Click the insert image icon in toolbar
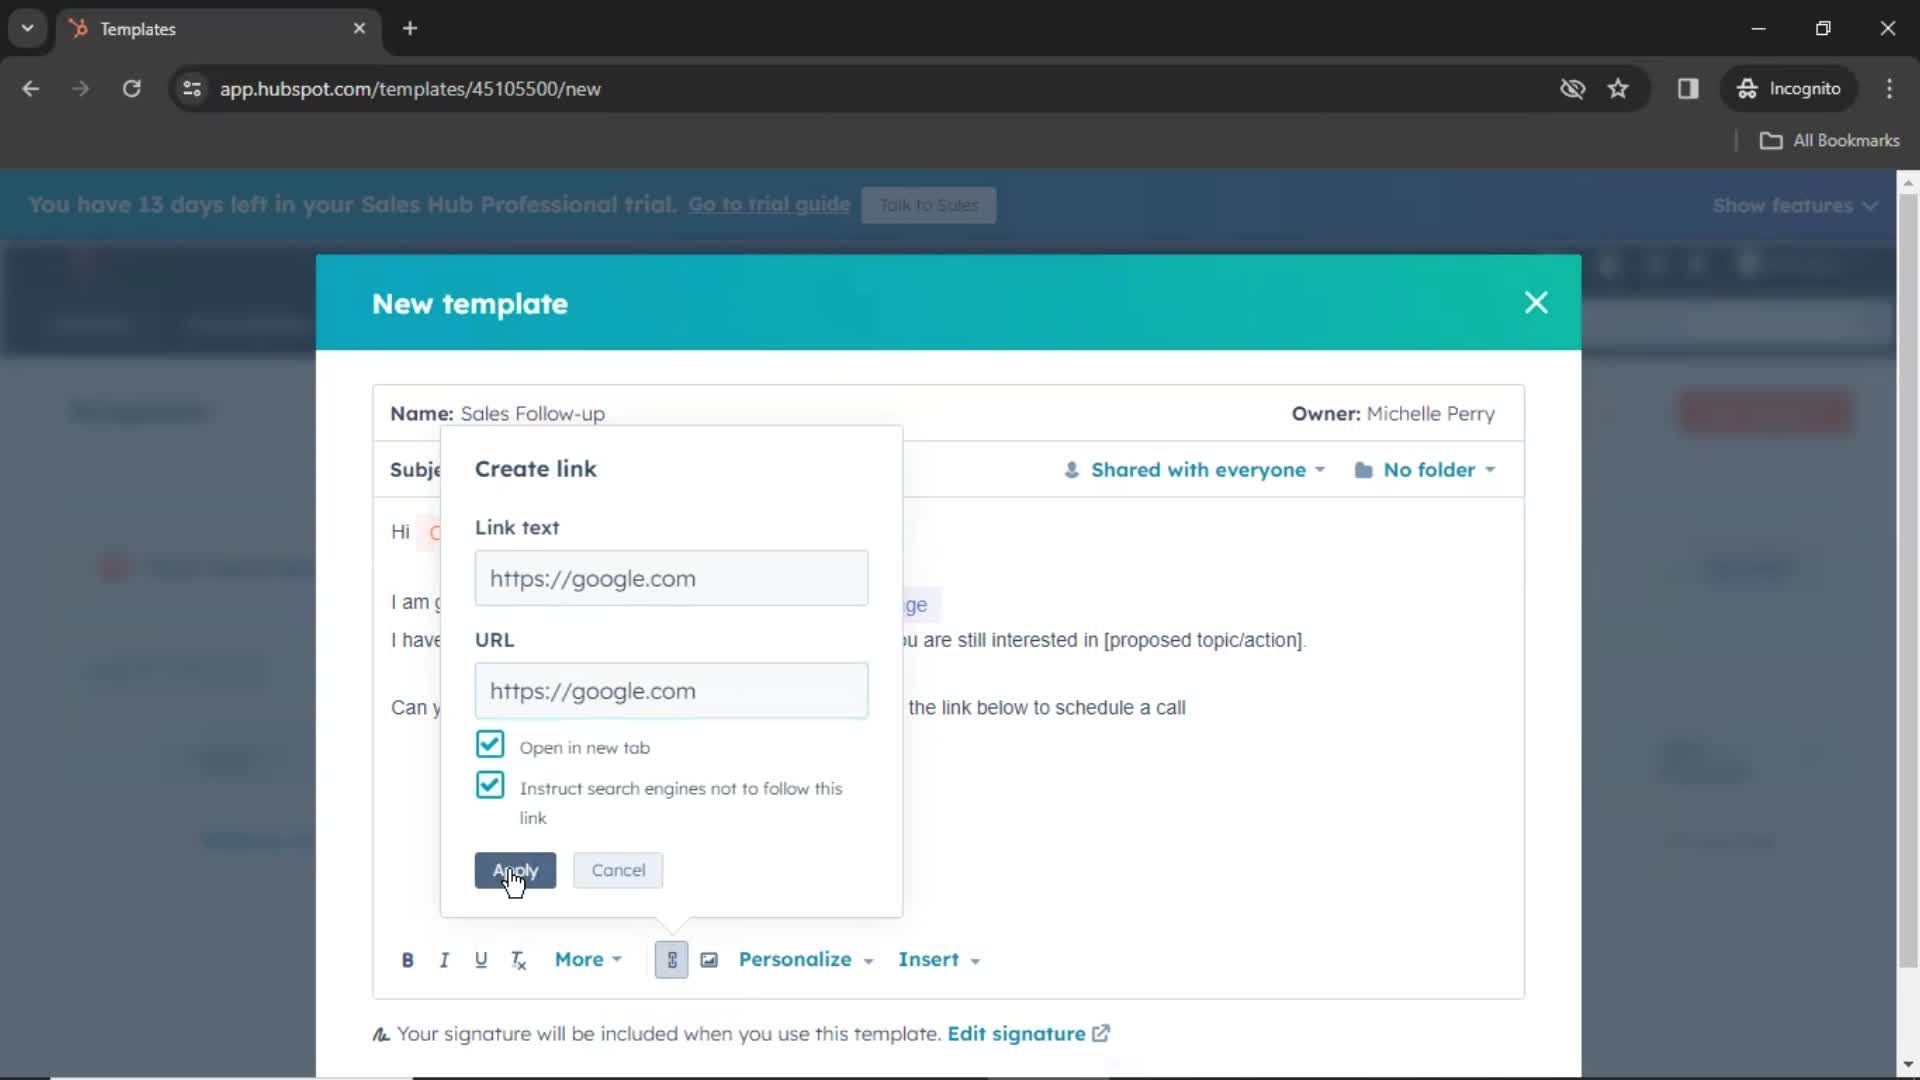 [x=709, y=960]
